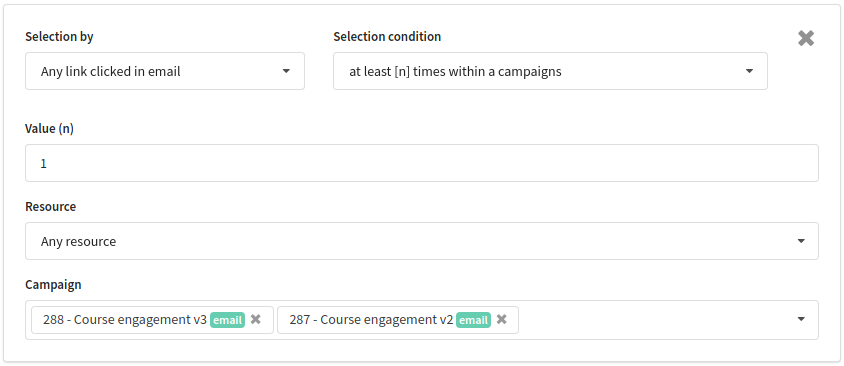Screen dimensions: 844x366
Task: Click 'at least [n] times within a campaigns' text
Action: (x=455, y=71)
